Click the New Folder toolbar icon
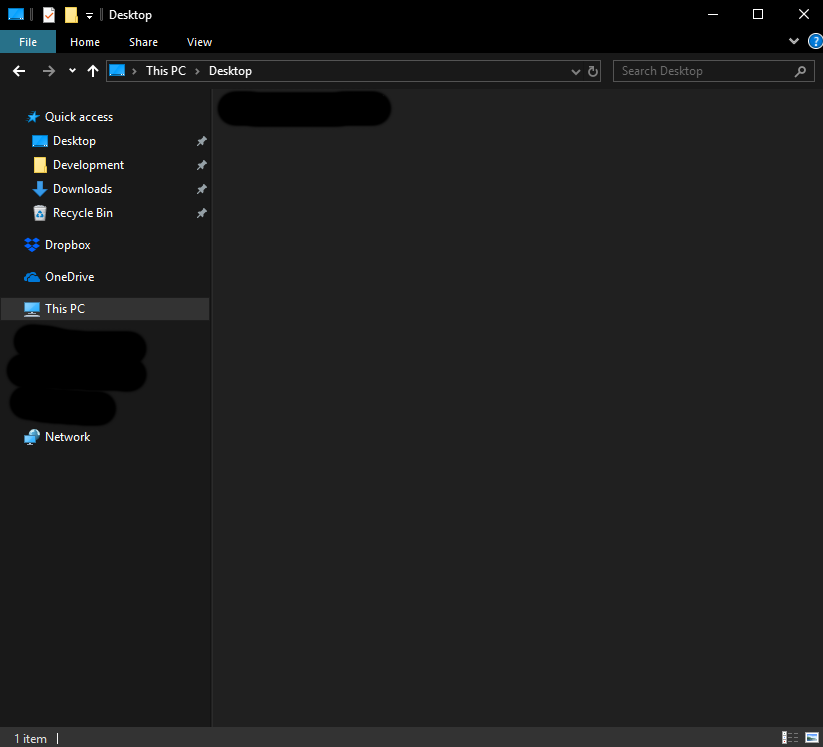823x747 pixels. [x=71, y=15]
